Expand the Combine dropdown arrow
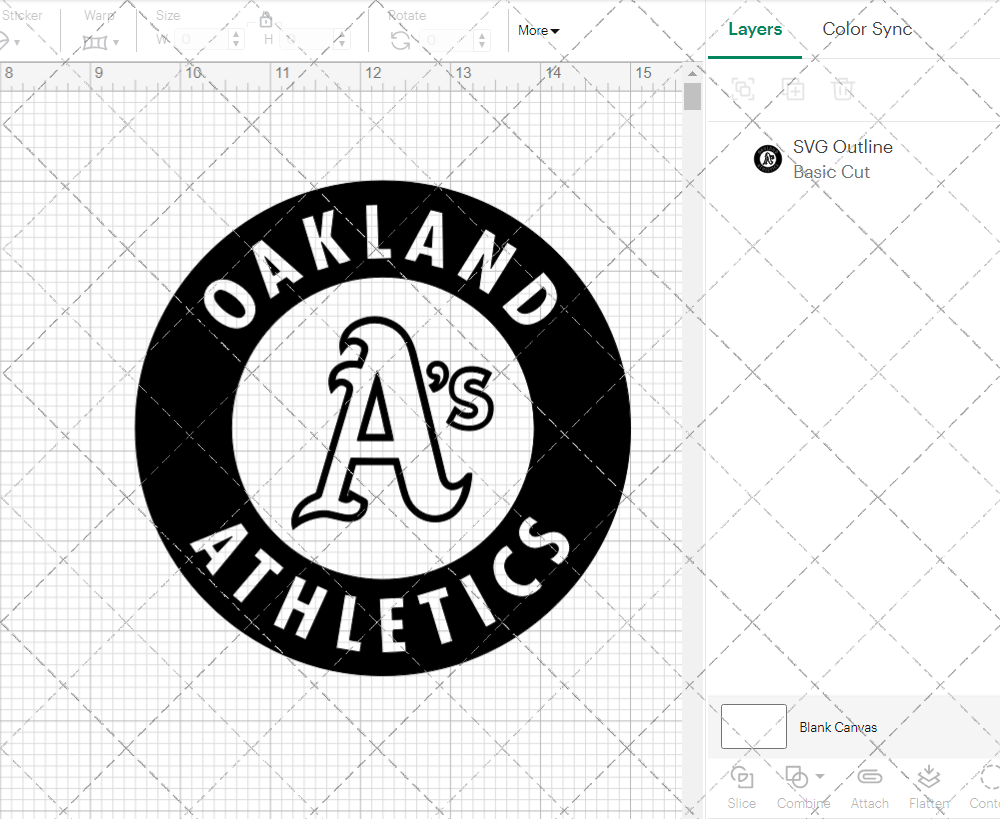The image size is (1000, 819). [x=820, y=776]
